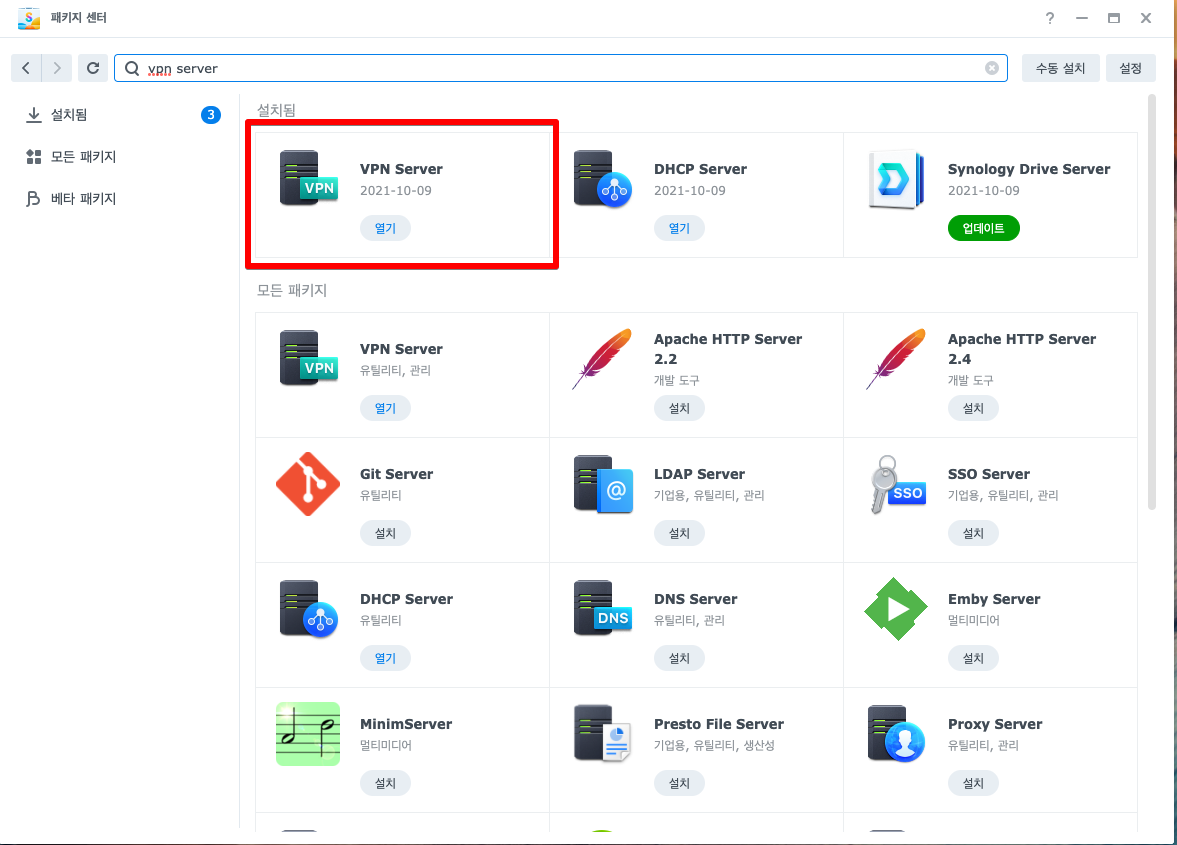Click the SSO Server package name
Screen dimensions: 1177x845
point(989,474)
